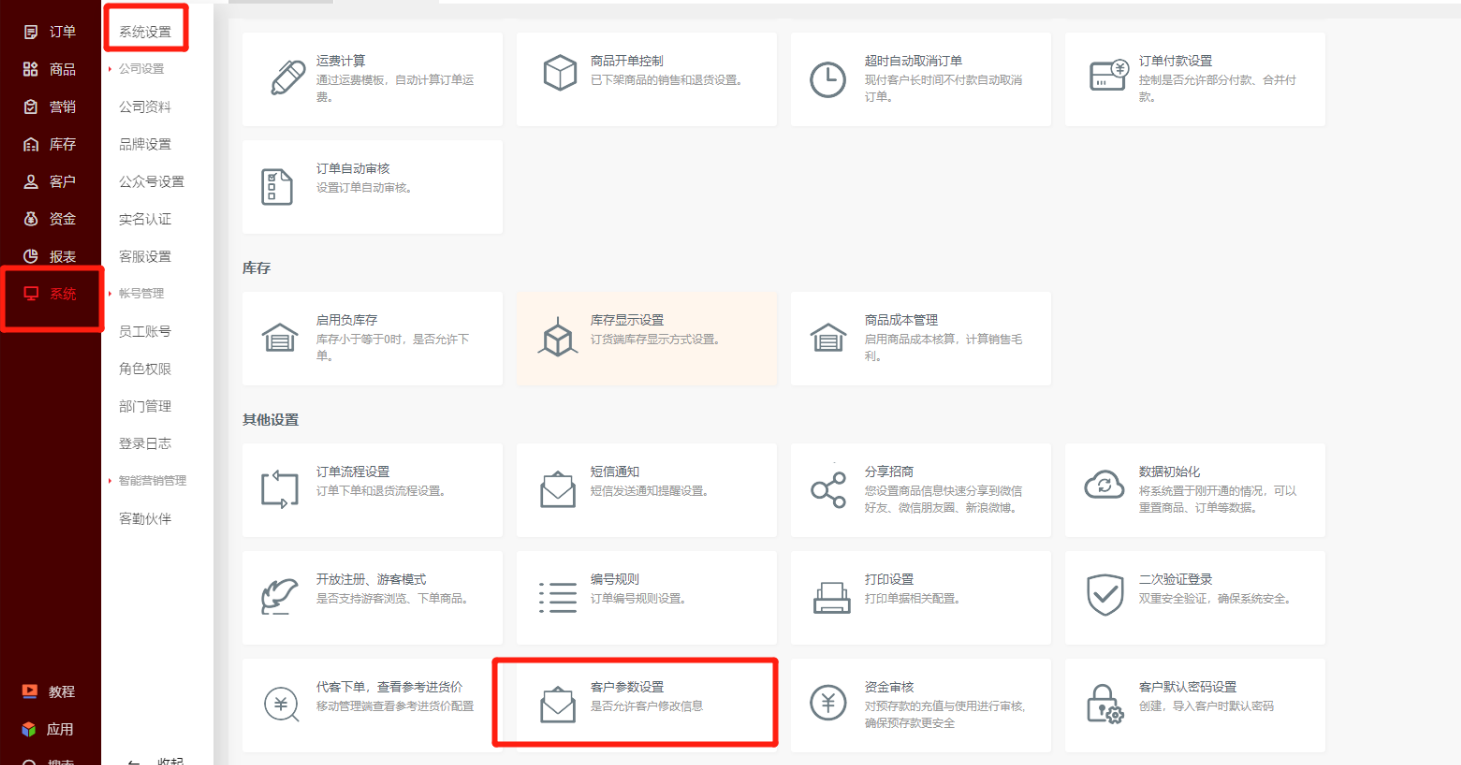
Task: Open 角色权限 submenu item
Action: click(145, 369)
